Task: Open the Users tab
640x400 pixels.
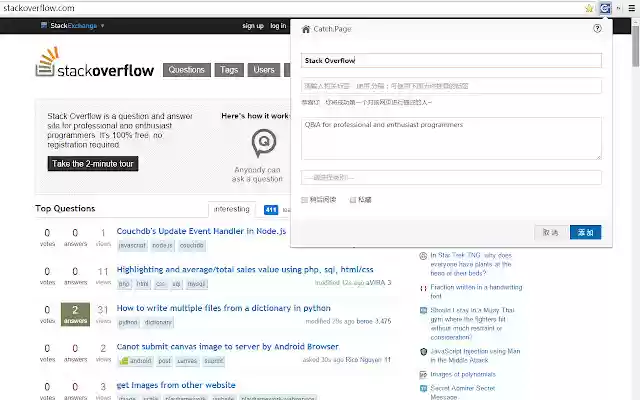Action: pos(264,70)
